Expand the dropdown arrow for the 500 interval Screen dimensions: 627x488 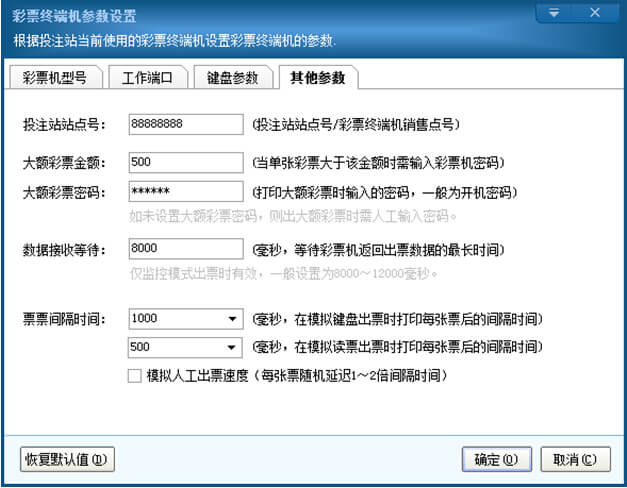232,348
